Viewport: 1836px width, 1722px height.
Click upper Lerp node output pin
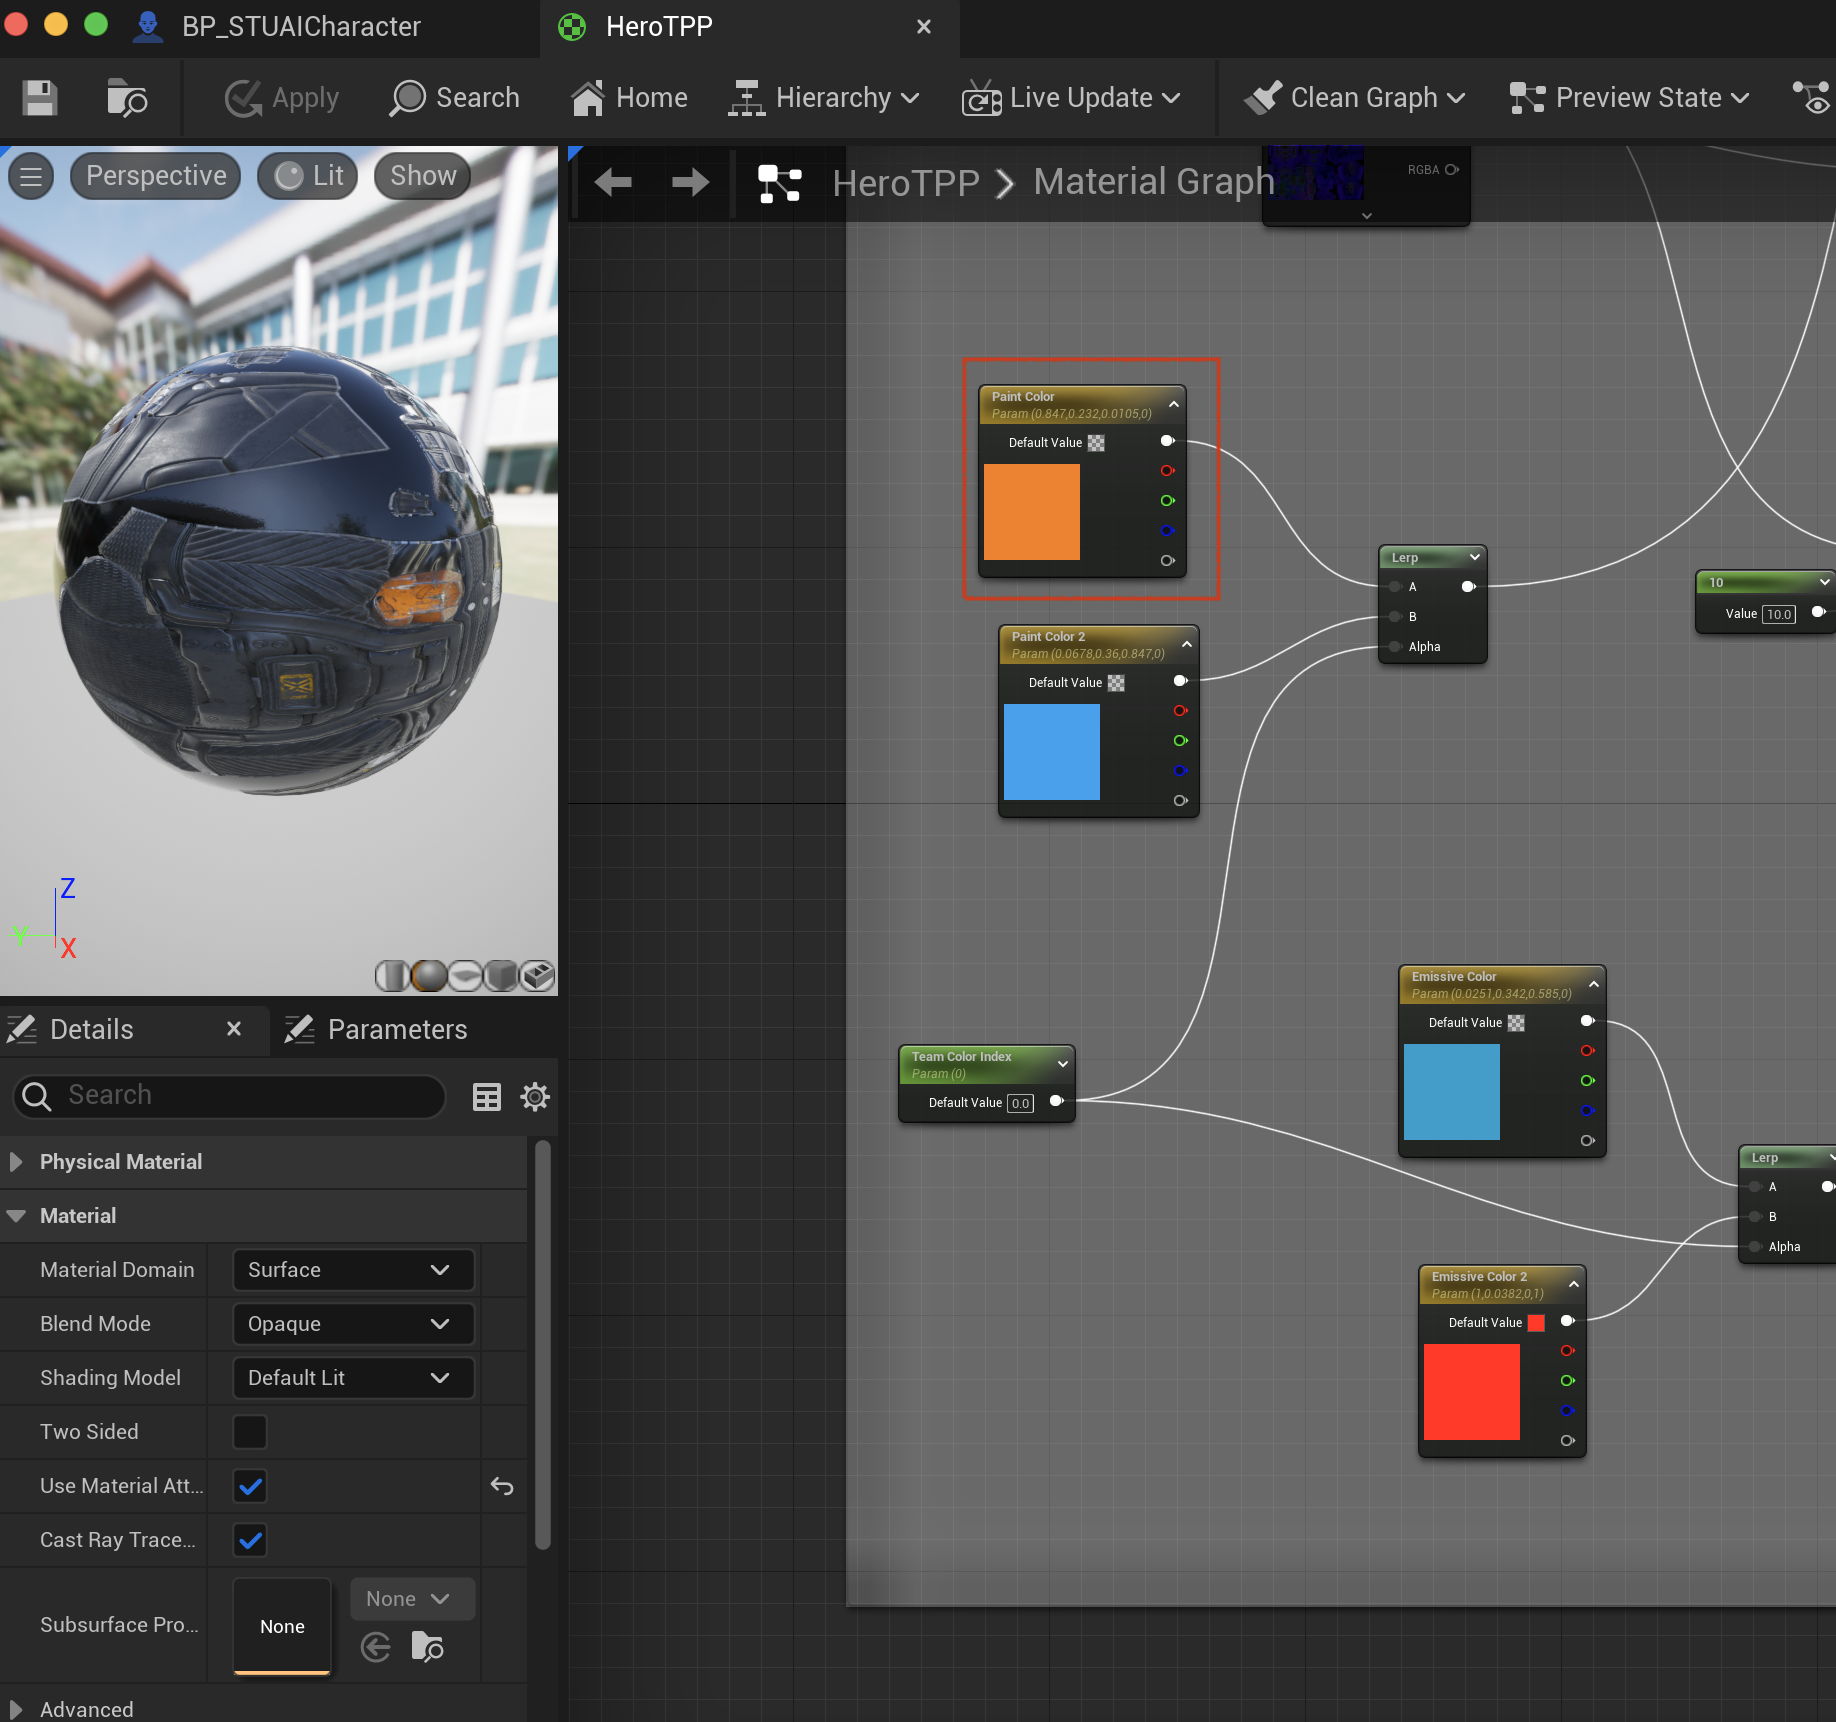(x=1468, y=587)
